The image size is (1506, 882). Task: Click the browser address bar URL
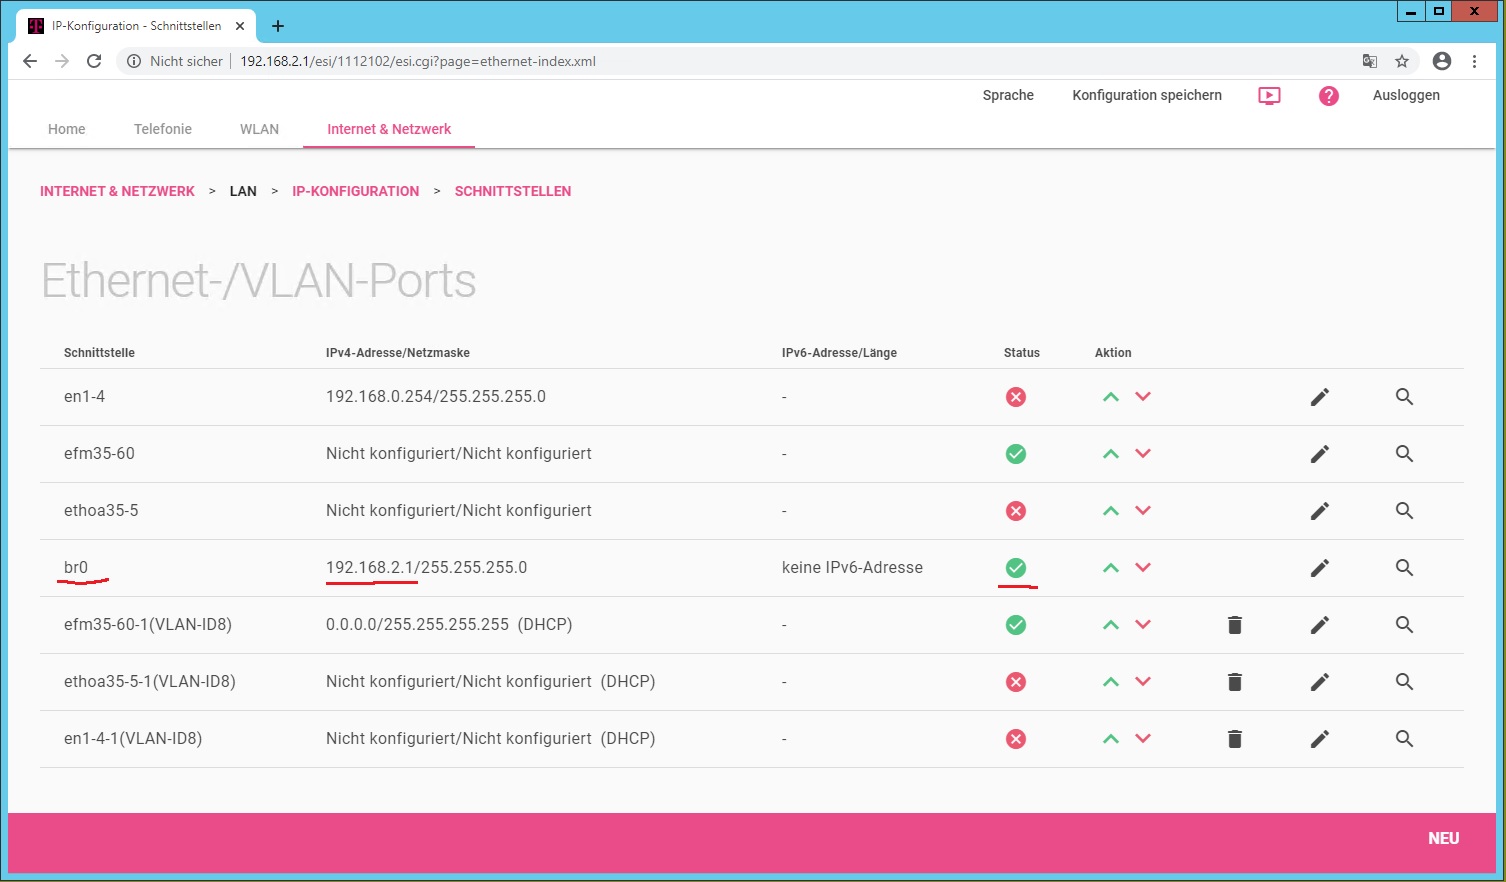click(418, 61)
